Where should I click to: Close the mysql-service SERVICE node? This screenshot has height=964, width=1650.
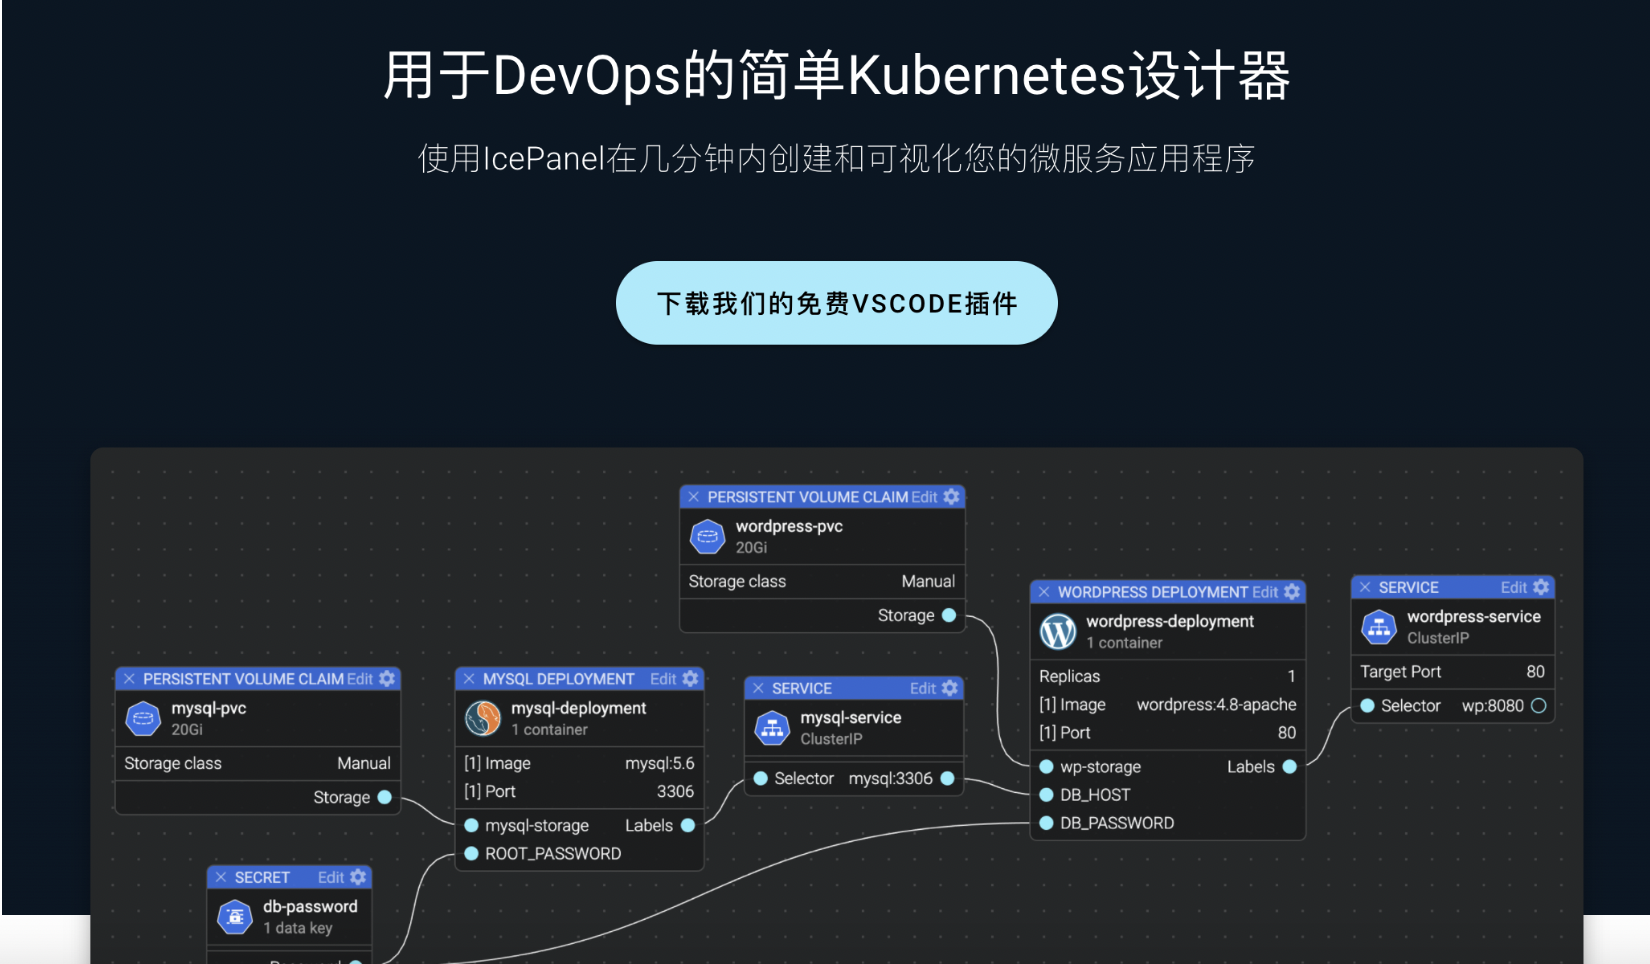758,688
